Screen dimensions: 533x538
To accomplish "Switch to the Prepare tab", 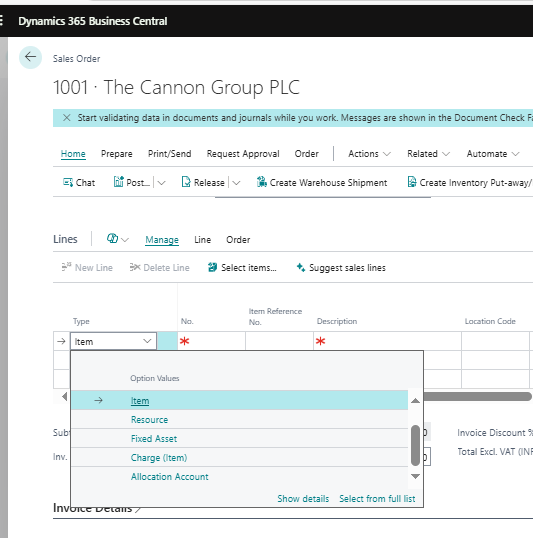I will (116, 154).
